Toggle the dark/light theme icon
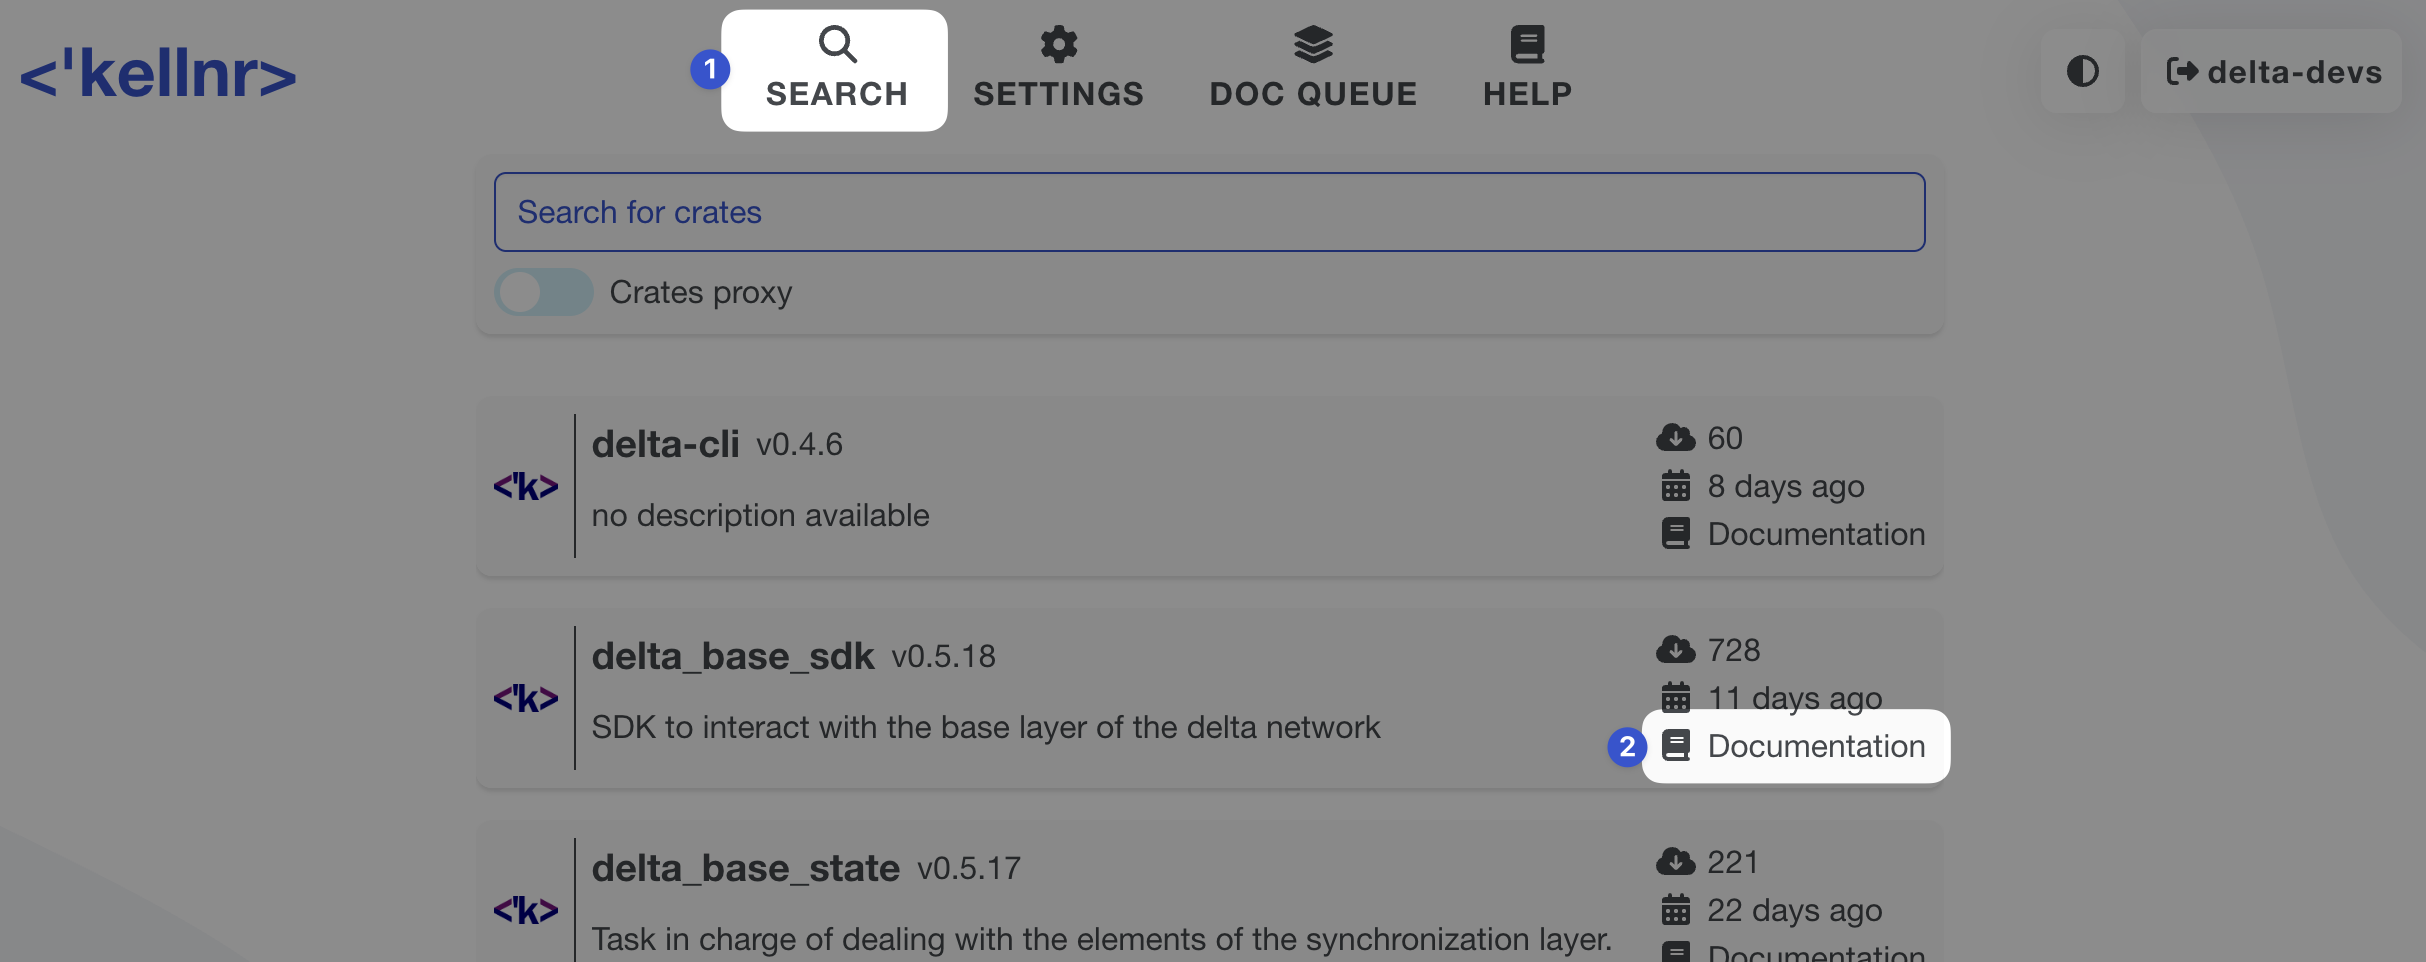The width and height of the screenshot is (2426, 962). click(2082, 71)
